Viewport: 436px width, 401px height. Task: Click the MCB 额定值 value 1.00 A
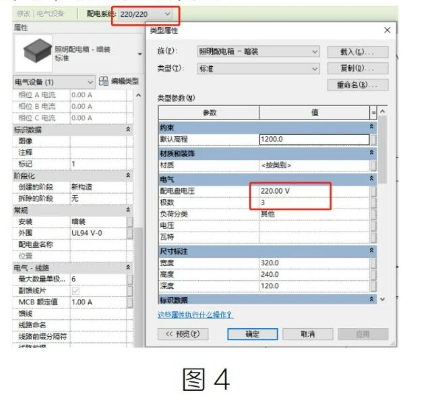point(99,302)
